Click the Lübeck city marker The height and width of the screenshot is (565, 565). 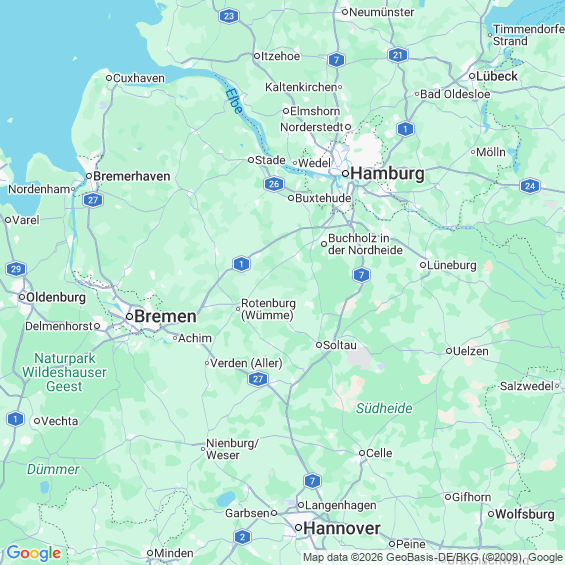tap(472, 76)
